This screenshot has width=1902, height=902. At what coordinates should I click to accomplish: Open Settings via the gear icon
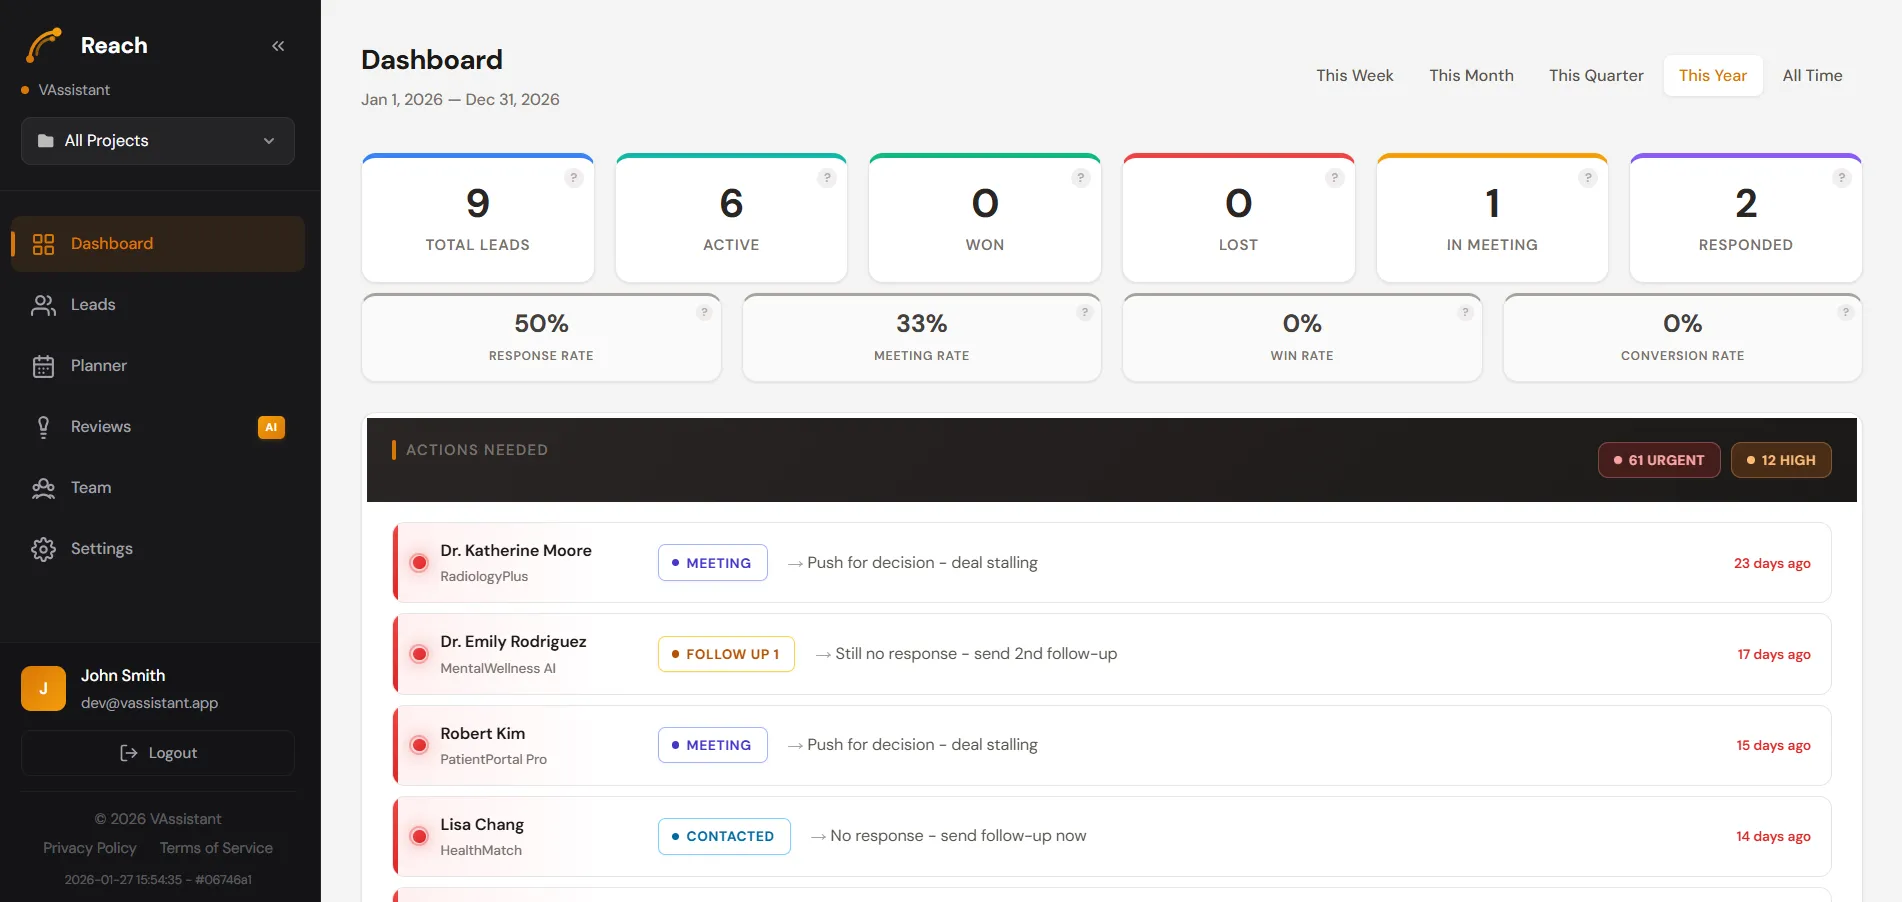44,548
